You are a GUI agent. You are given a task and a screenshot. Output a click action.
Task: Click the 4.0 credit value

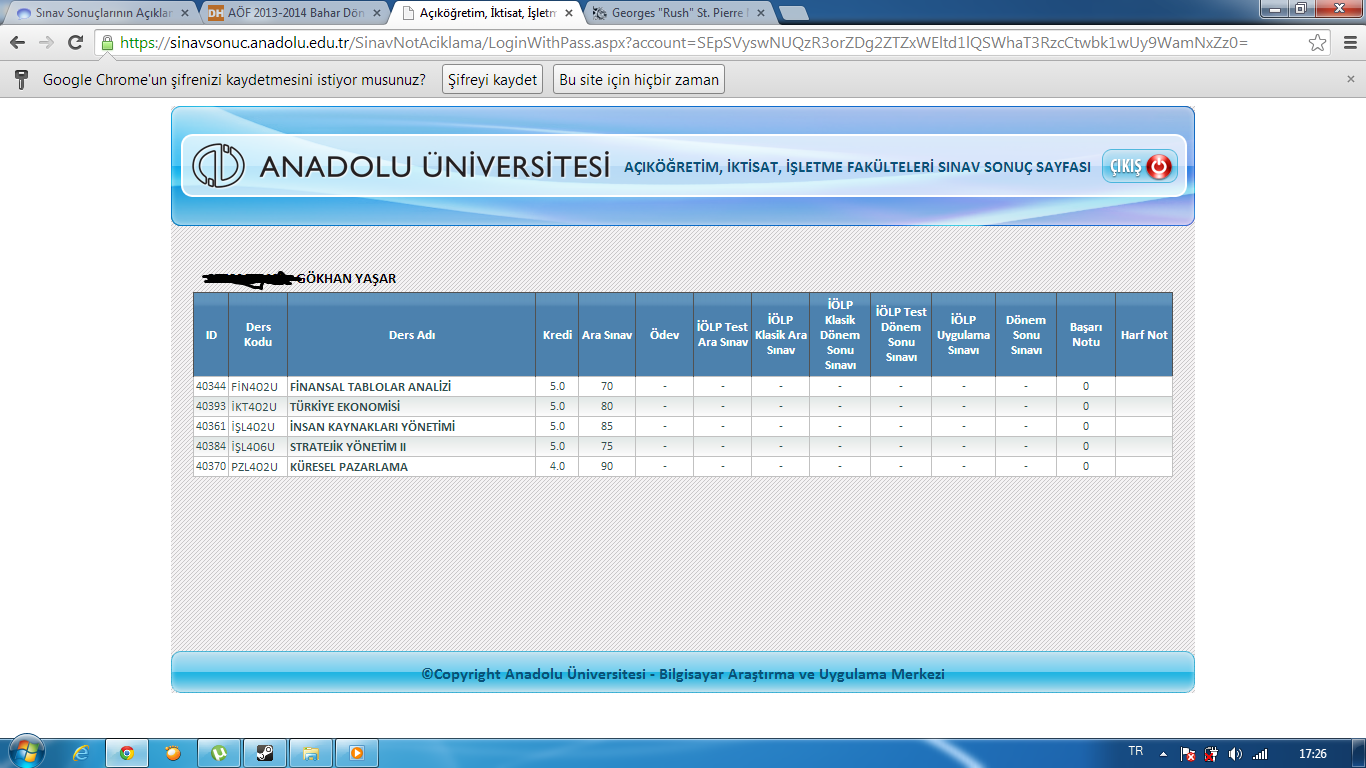557,467
